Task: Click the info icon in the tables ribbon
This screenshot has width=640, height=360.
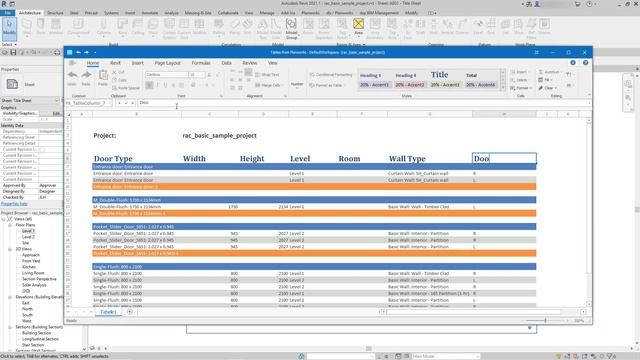Action: click(573, 63)
